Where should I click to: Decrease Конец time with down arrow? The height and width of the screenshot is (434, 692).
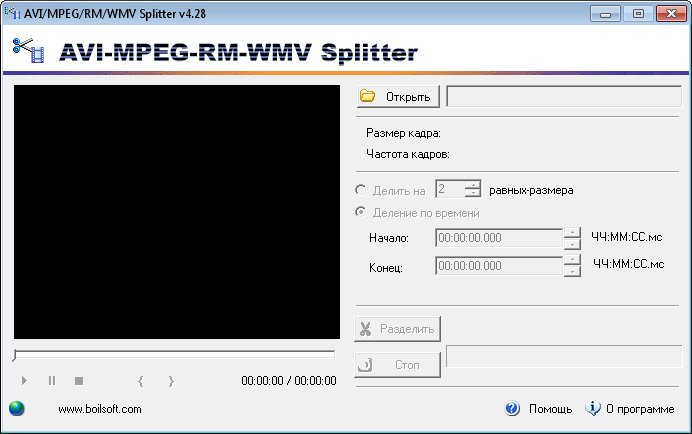572,271
